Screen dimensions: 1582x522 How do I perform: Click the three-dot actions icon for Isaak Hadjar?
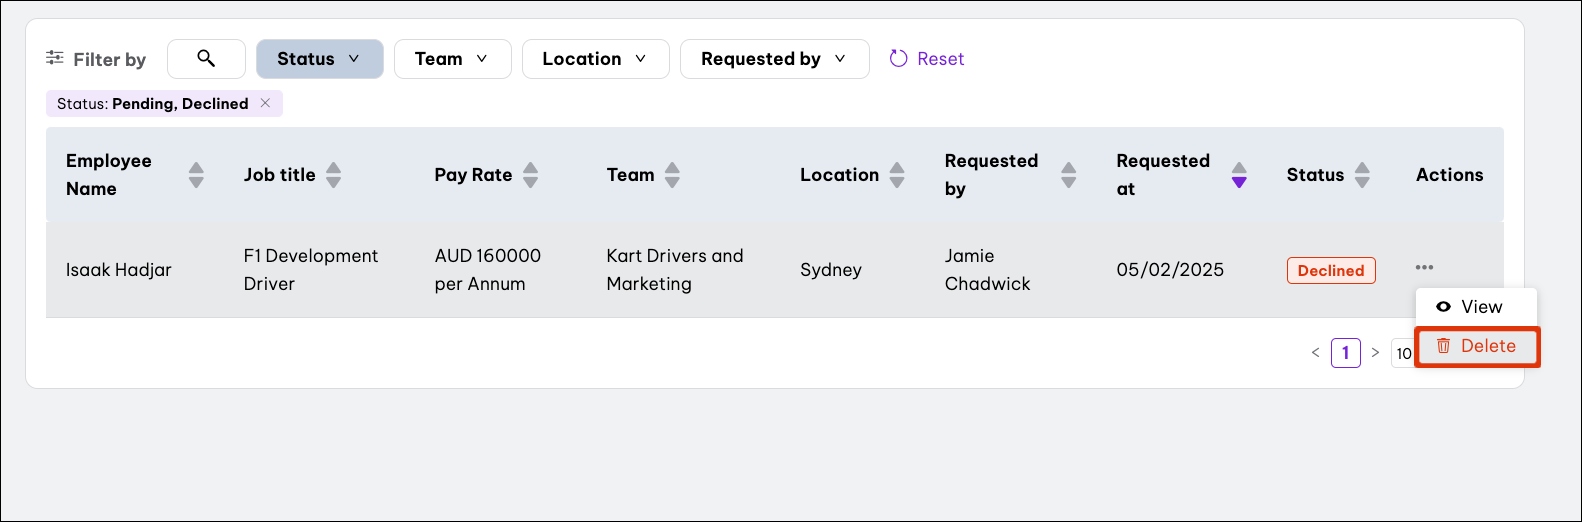coord(1424,268)
